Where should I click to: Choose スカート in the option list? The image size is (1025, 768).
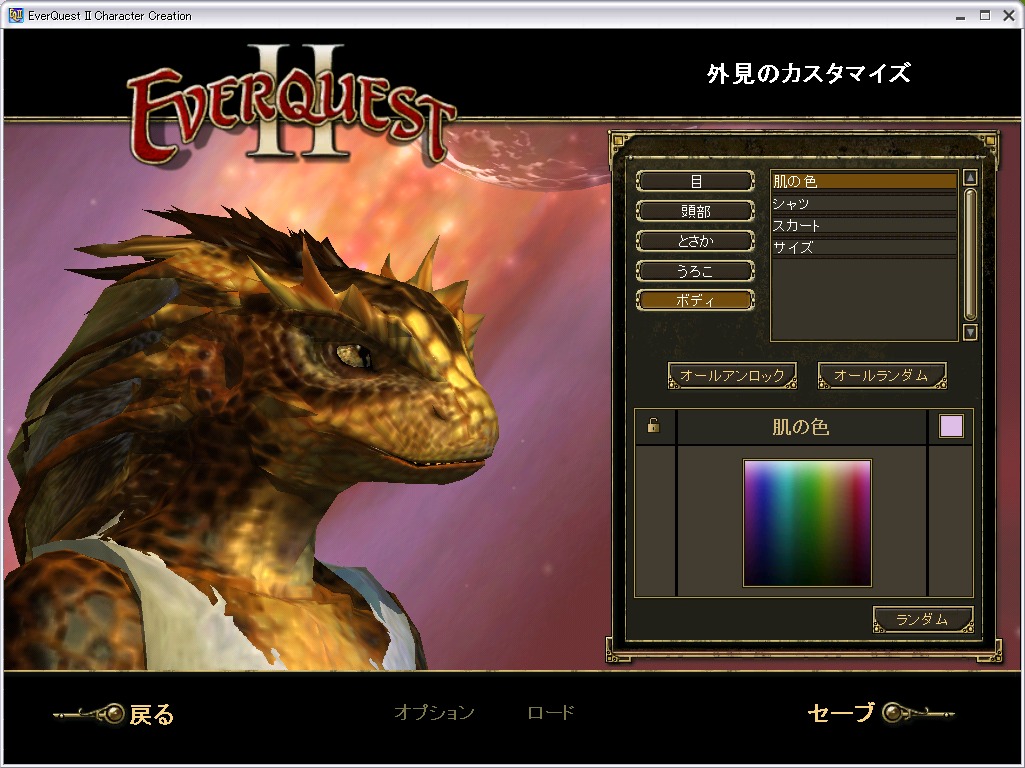click(864, 225)
